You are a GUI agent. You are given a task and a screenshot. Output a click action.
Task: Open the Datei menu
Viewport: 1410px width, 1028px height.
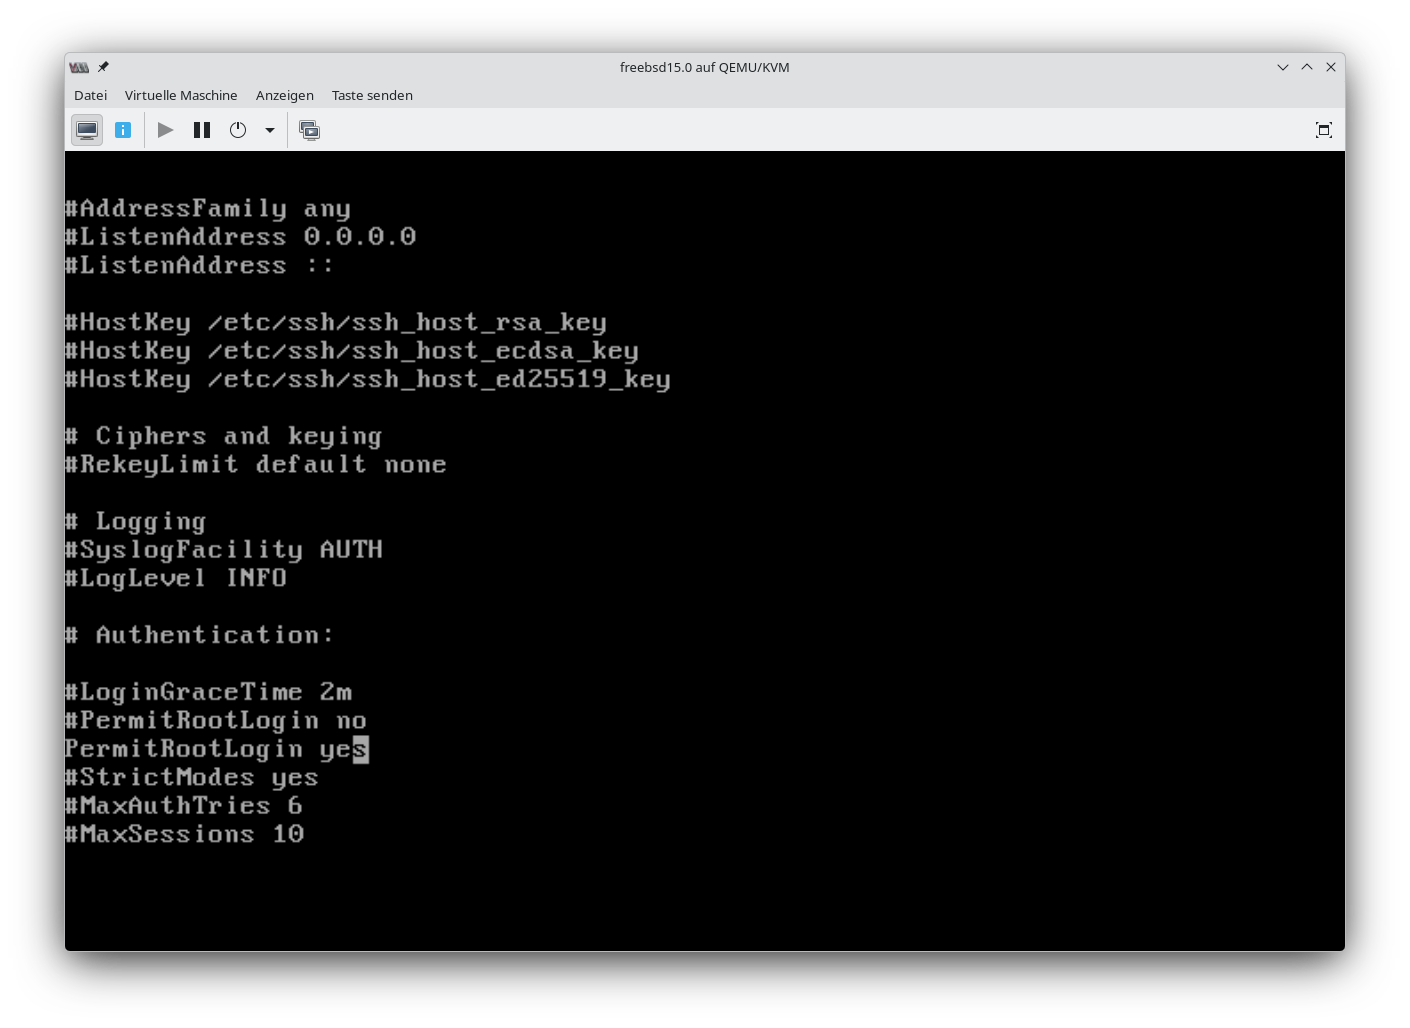click(90, 95)
